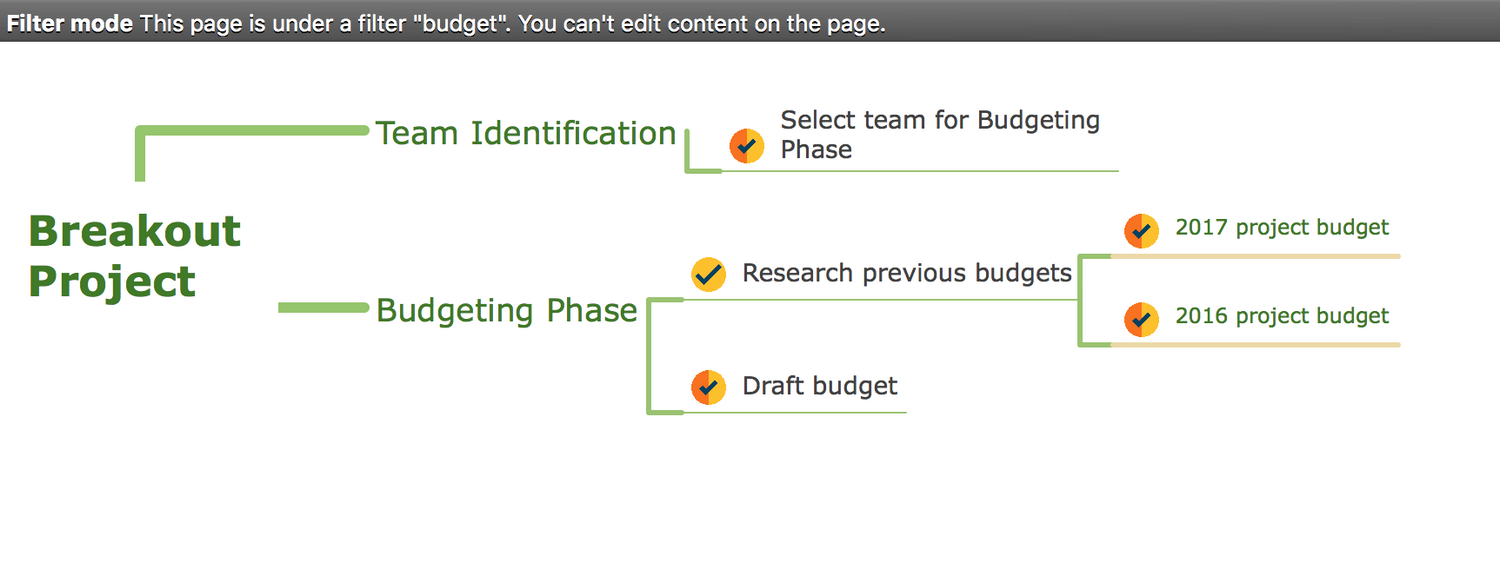
Task: Open the 2016 project budget subtopic label
Action: tap(1282, 316)
